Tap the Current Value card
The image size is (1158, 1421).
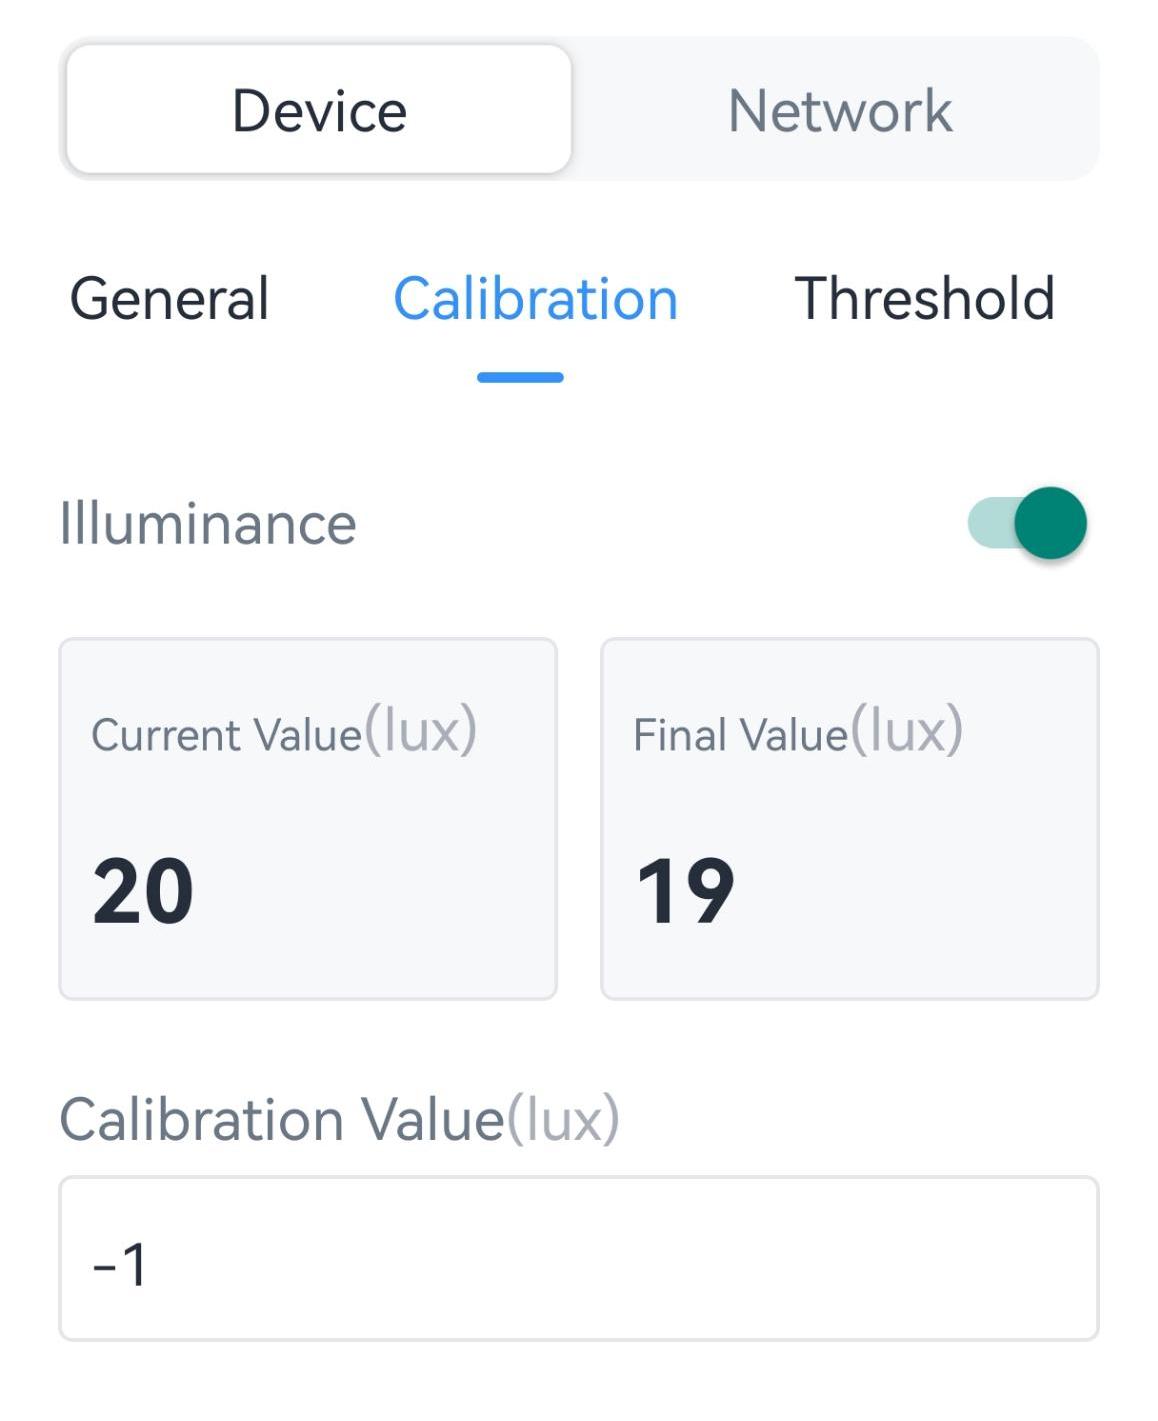[308, 818]
